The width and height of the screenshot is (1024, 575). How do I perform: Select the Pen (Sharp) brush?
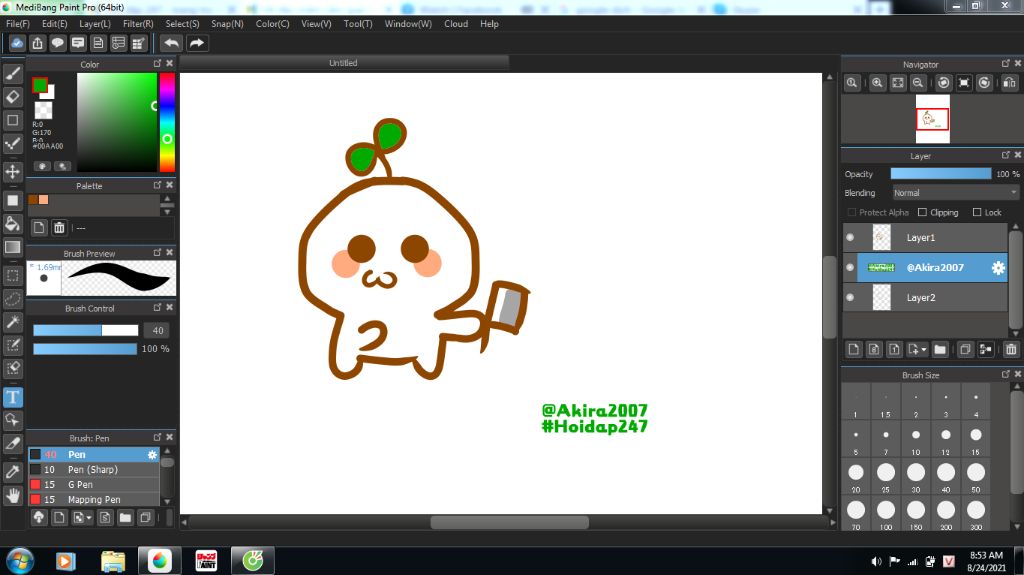click(x=93, y=469)
